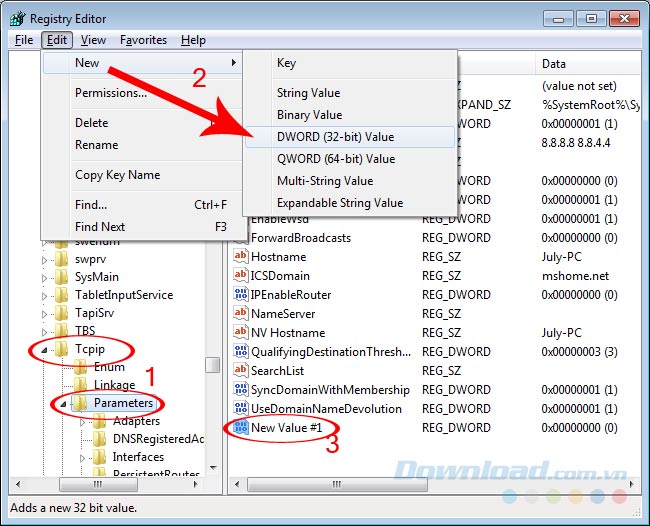Click the TabletInputService folder icon
The image size is (650, 526).
[62, 295]
